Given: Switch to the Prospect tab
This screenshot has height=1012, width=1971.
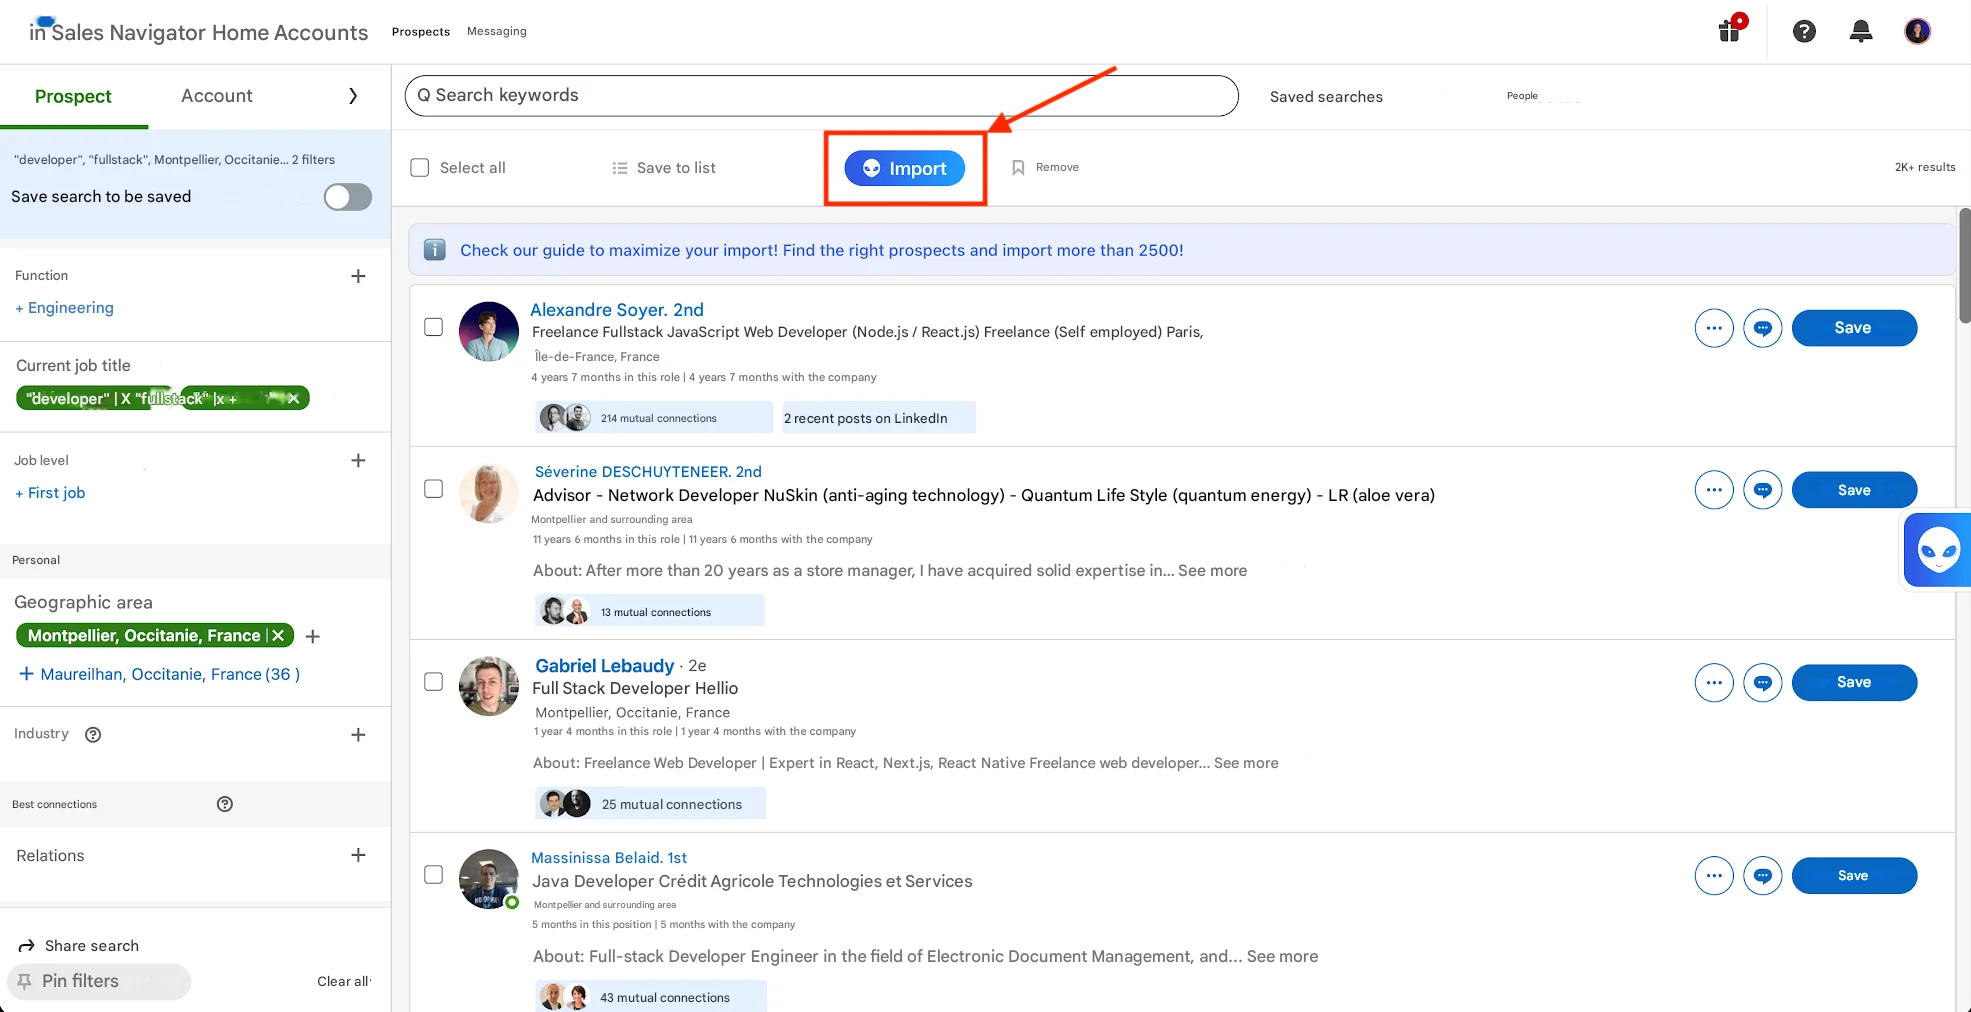Looking at the screenshot, I should click(73, 97).
